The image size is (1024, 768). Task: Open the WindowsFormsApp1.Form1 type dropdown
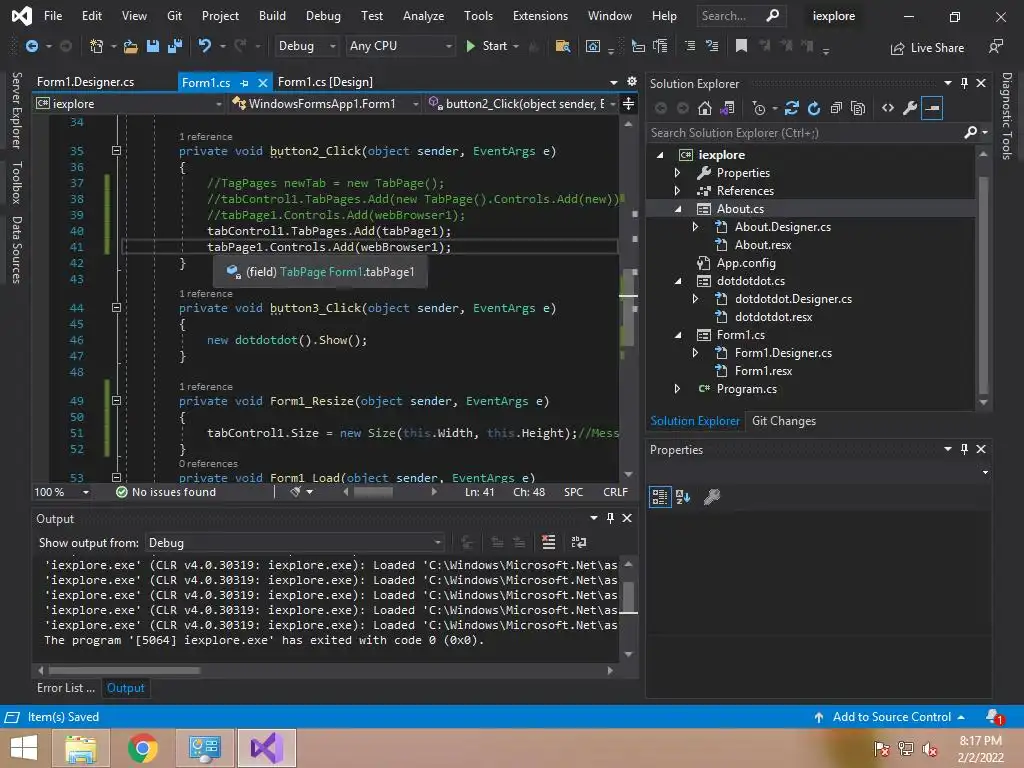(x=325, y=104)
